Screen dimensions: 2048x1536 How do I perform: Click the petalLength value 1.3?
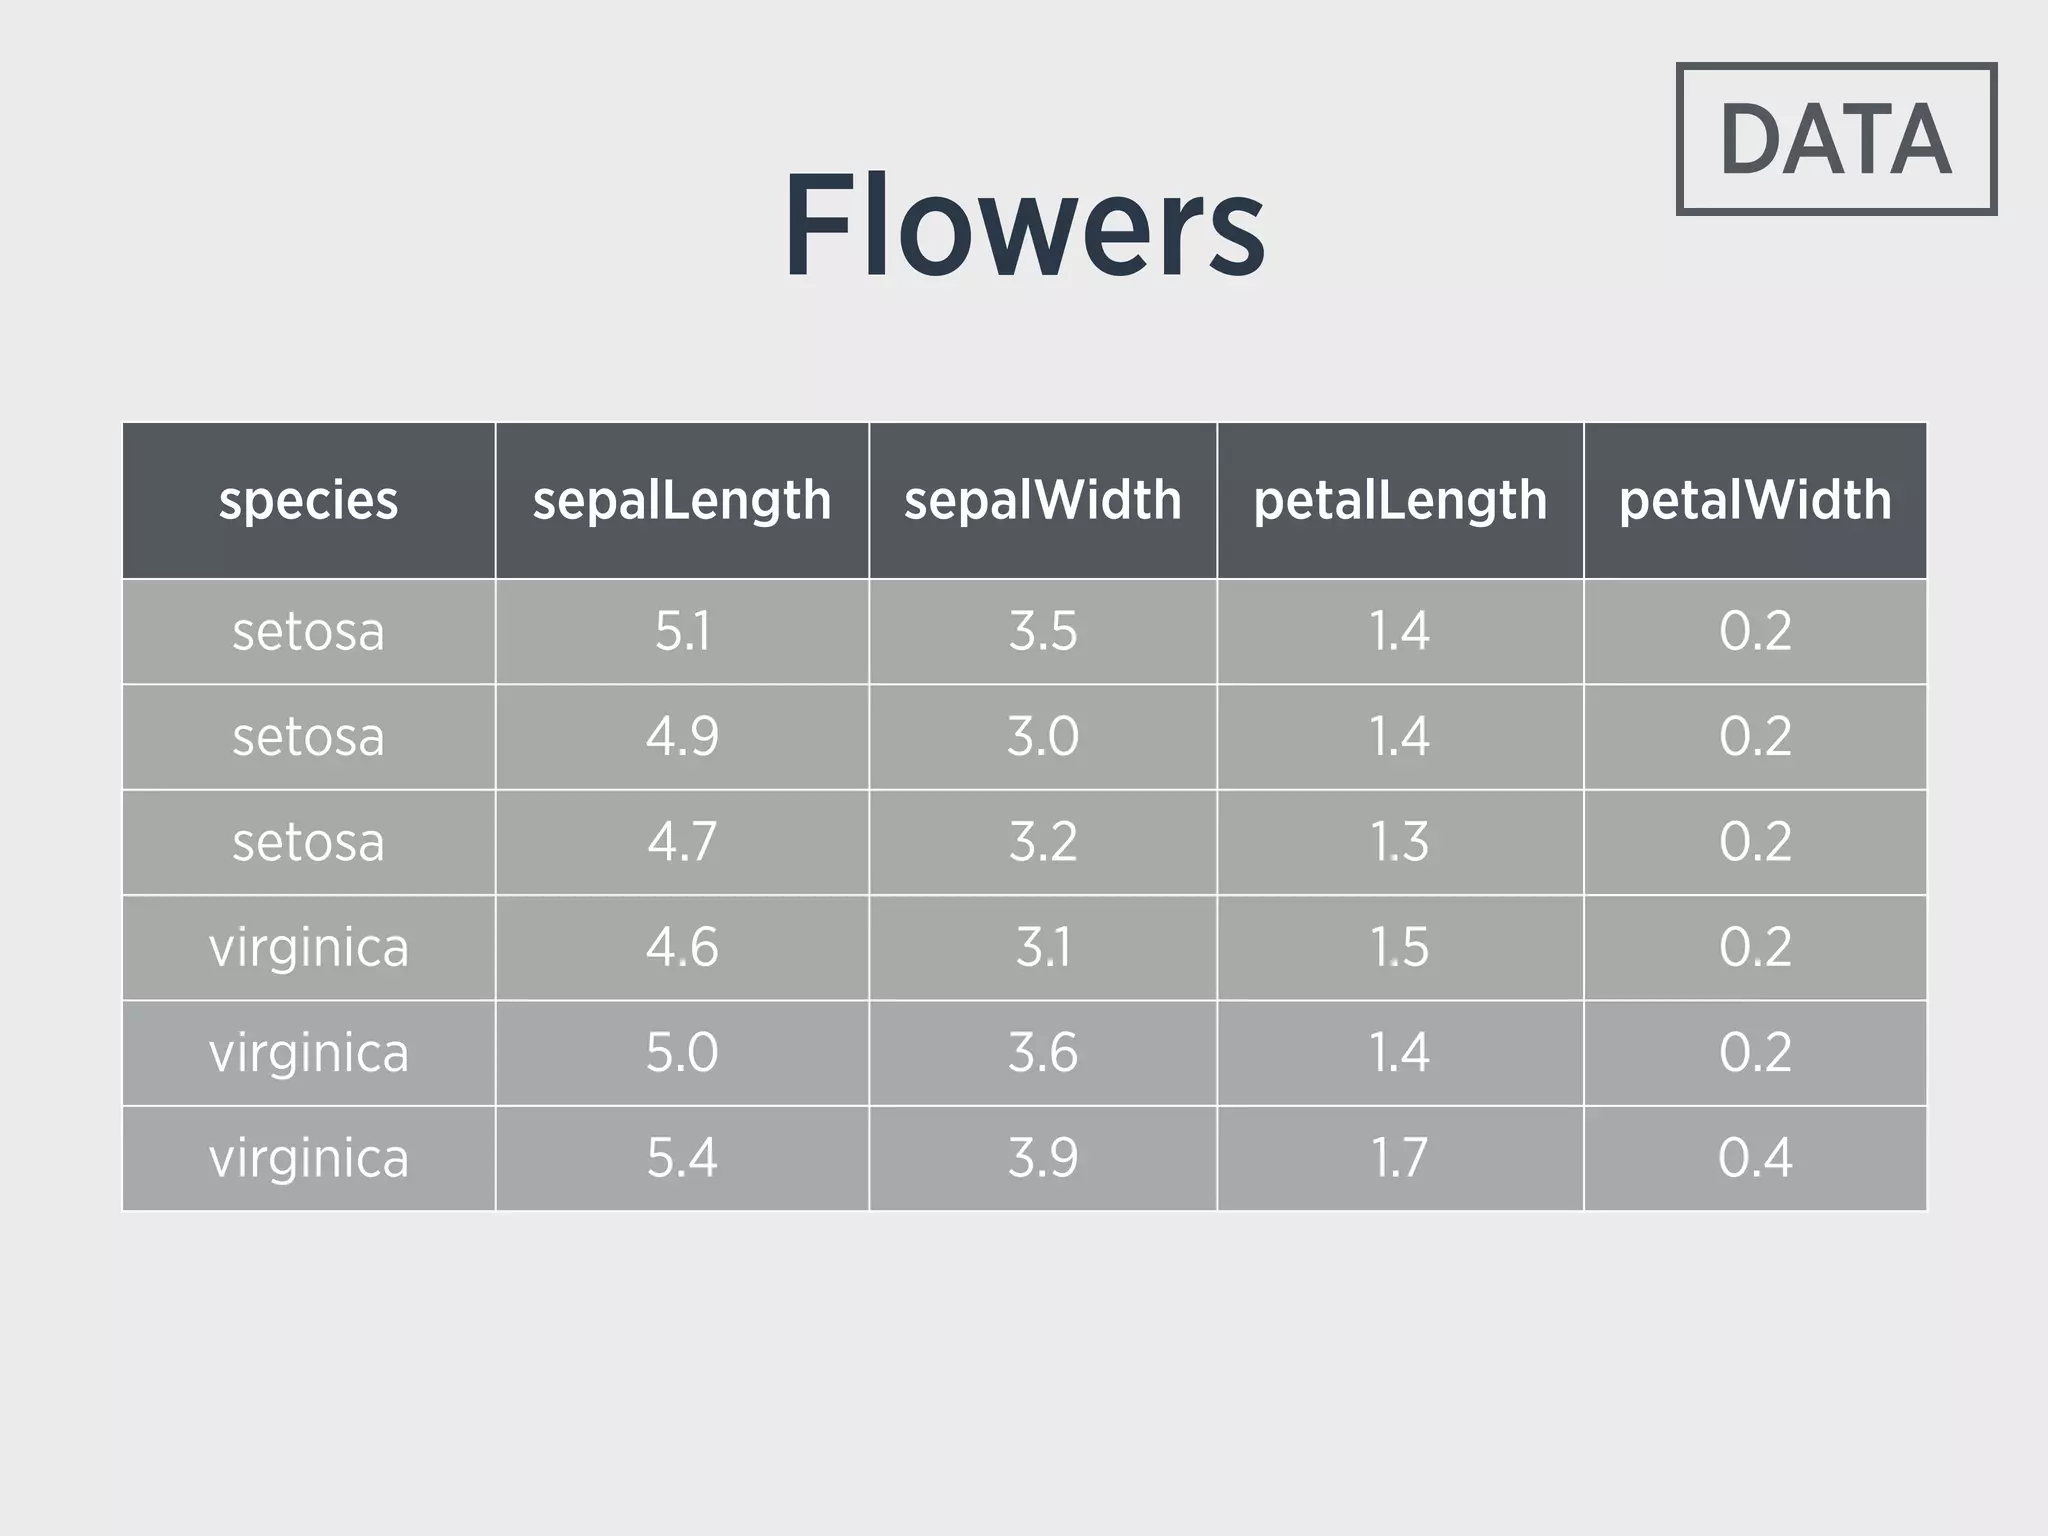(x=1400, y=842)
